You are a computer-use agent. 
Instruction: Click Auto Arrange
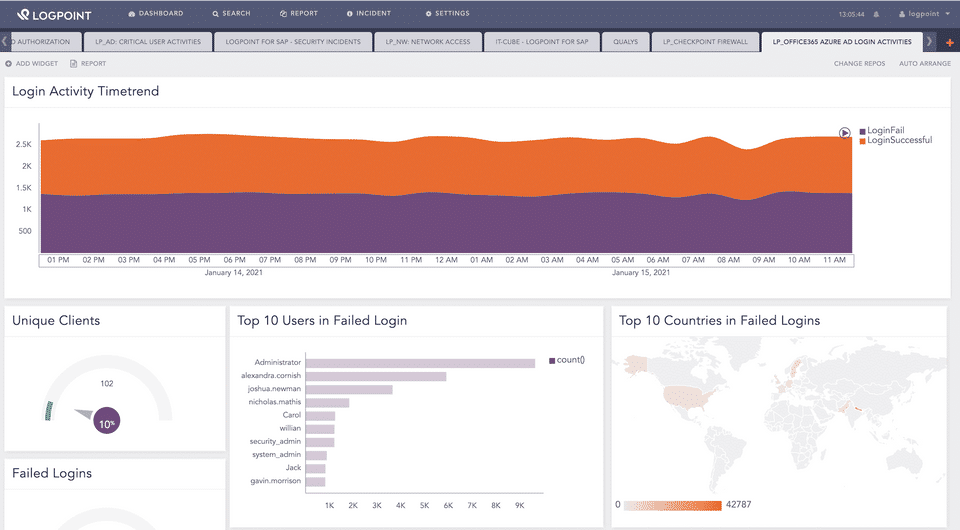[924, 64]
